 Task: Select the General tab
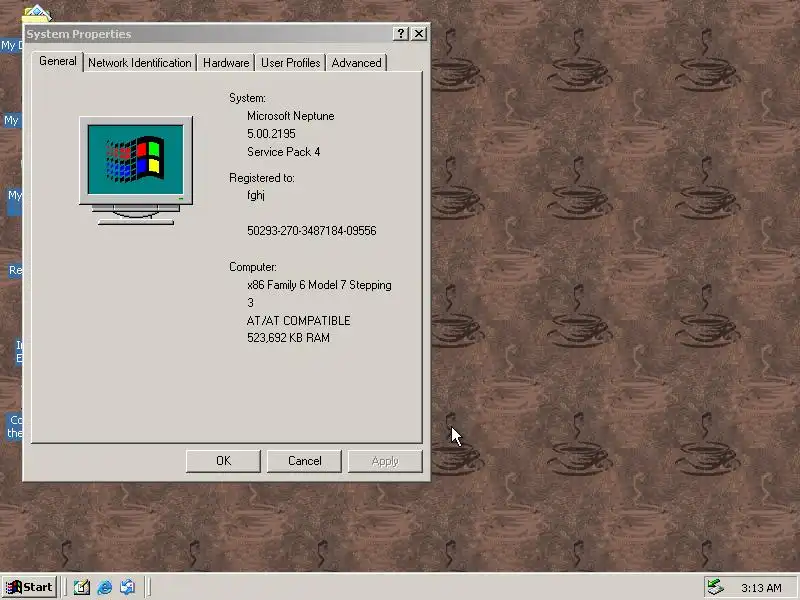(58, 61)
